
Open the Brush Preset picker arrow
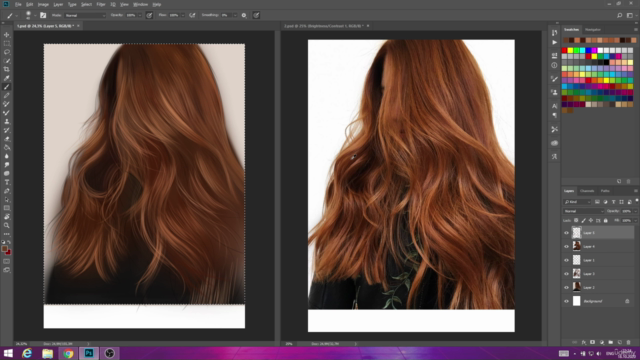(x=35, y=16)
